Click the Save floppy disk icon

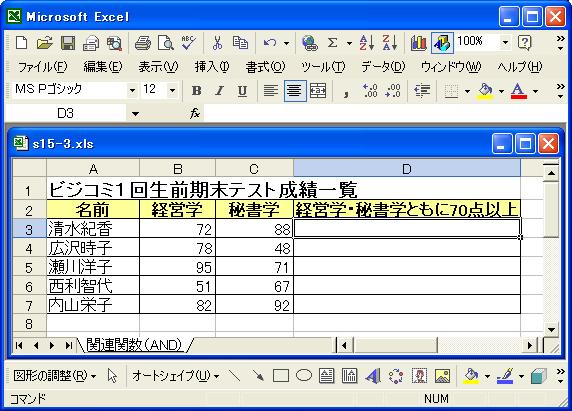click(x=68, y=43)
